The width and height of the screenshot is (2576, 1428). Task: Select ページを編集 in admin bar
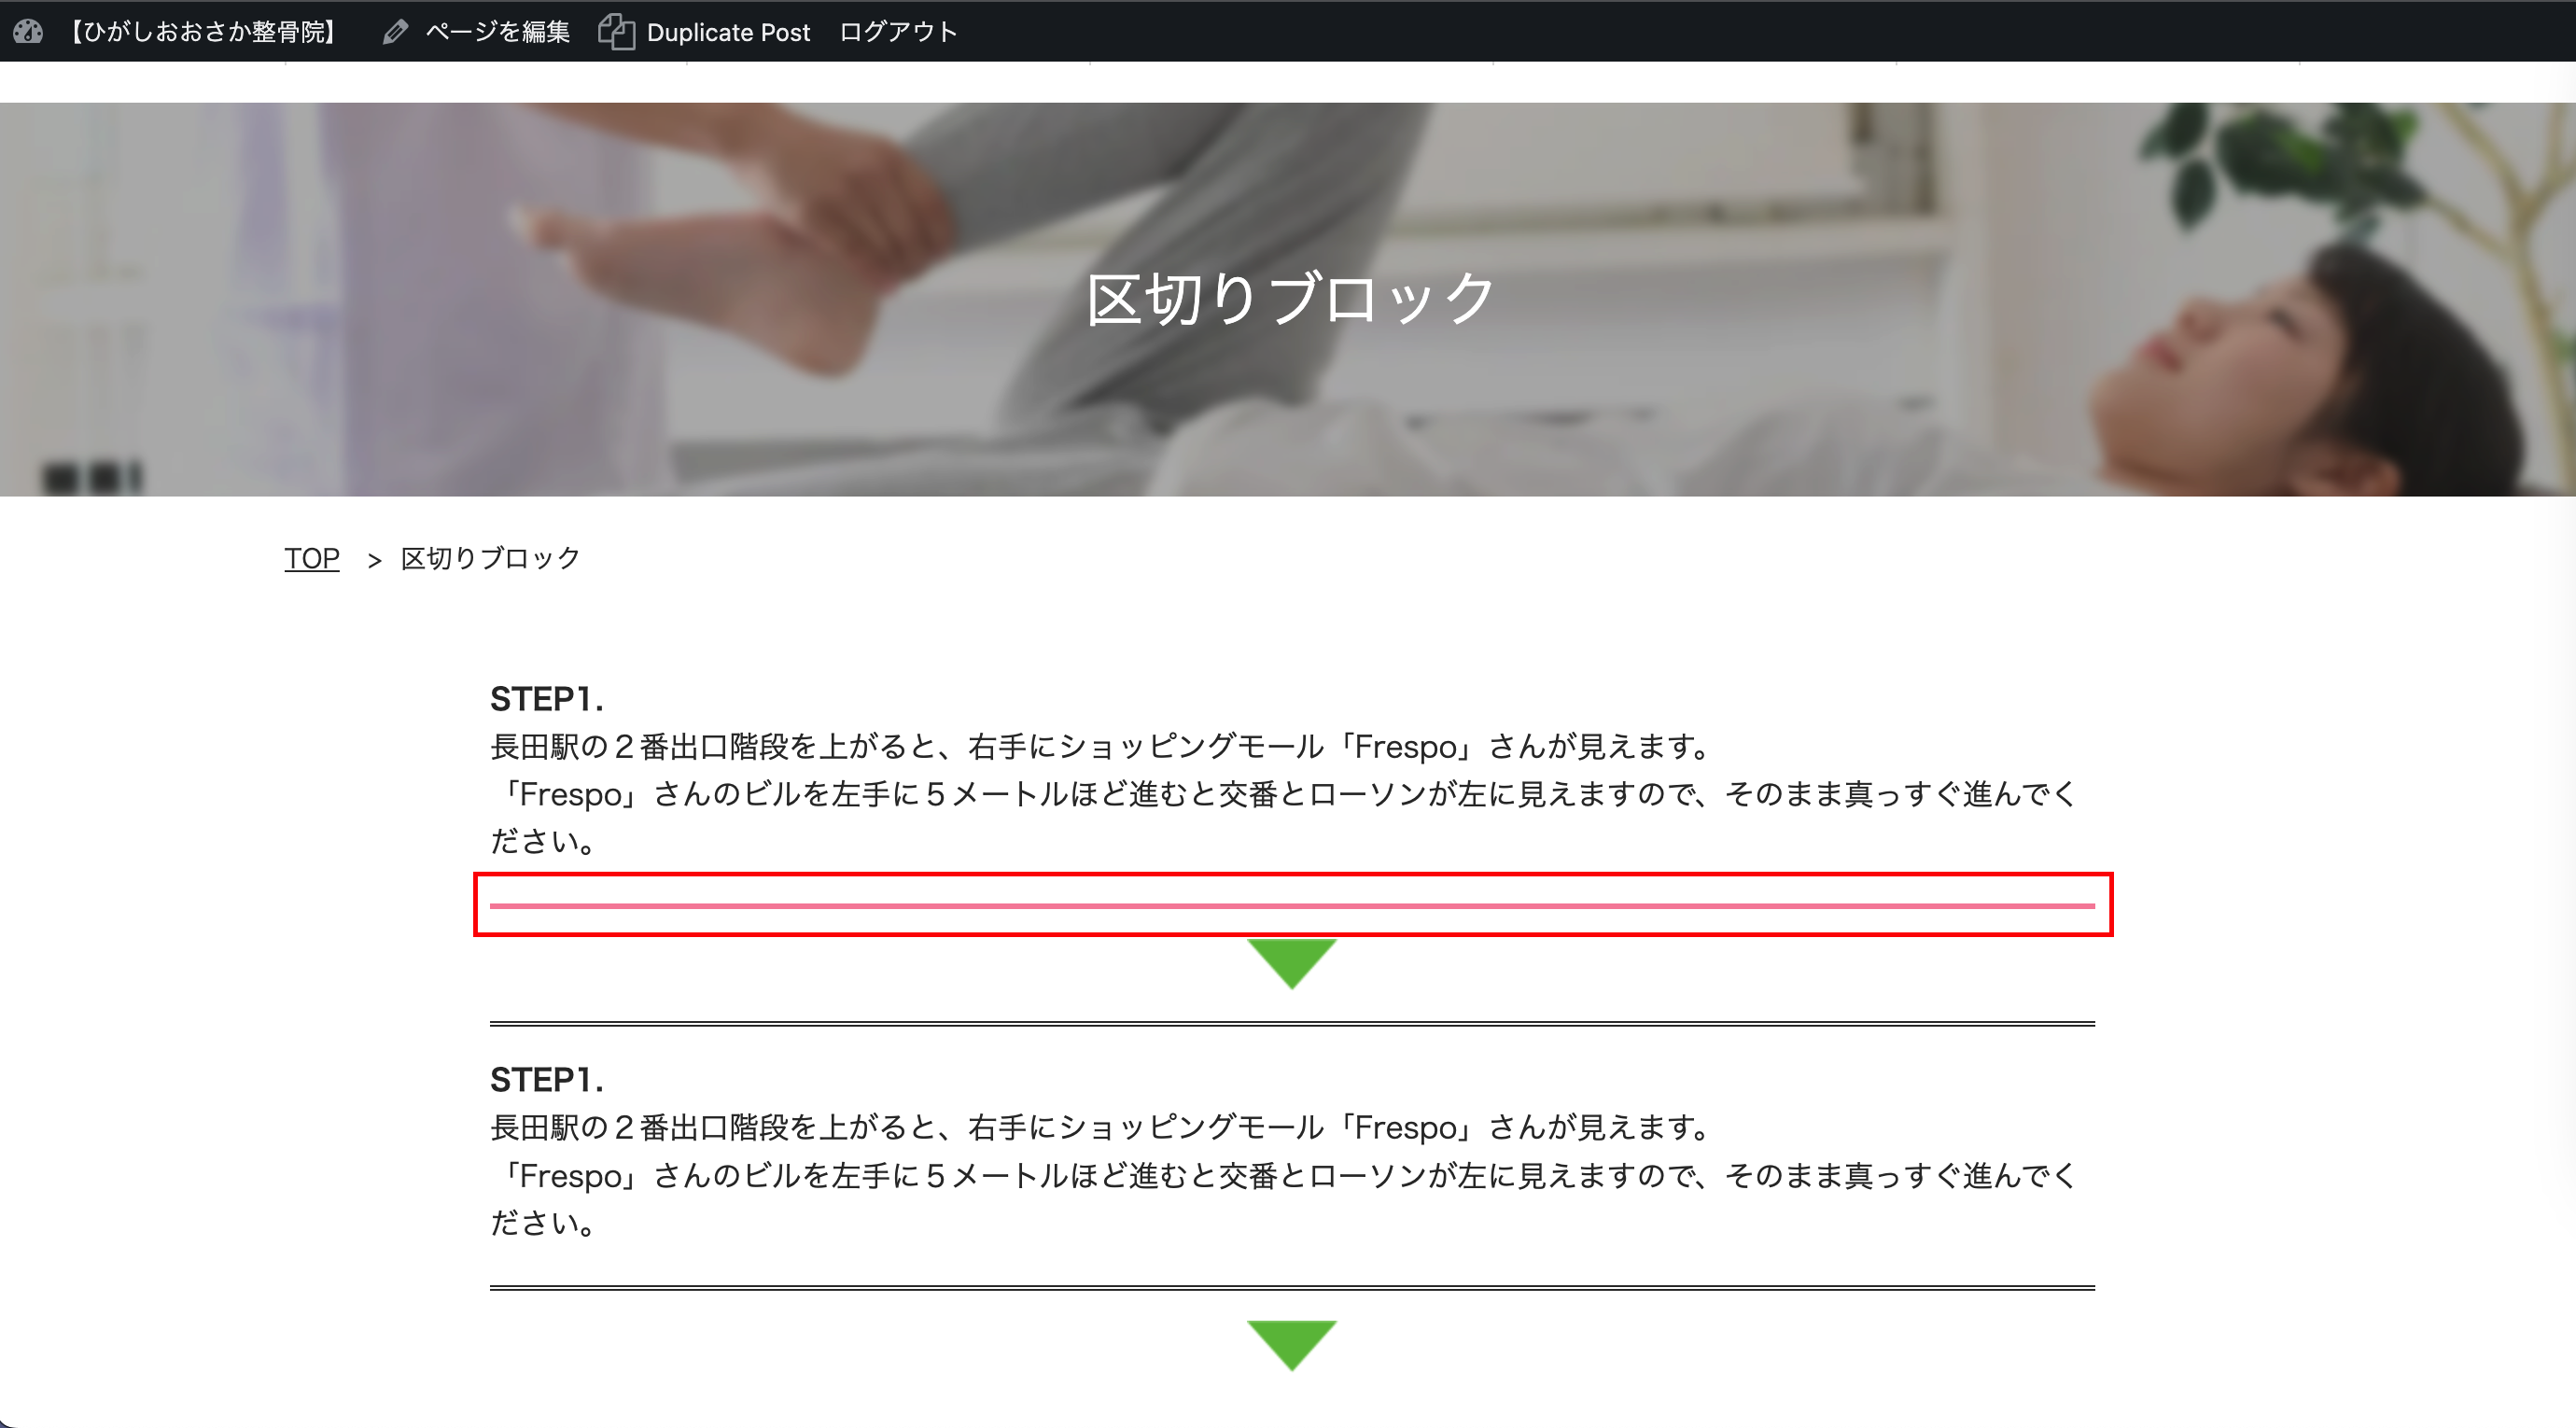tap(497, 32)
